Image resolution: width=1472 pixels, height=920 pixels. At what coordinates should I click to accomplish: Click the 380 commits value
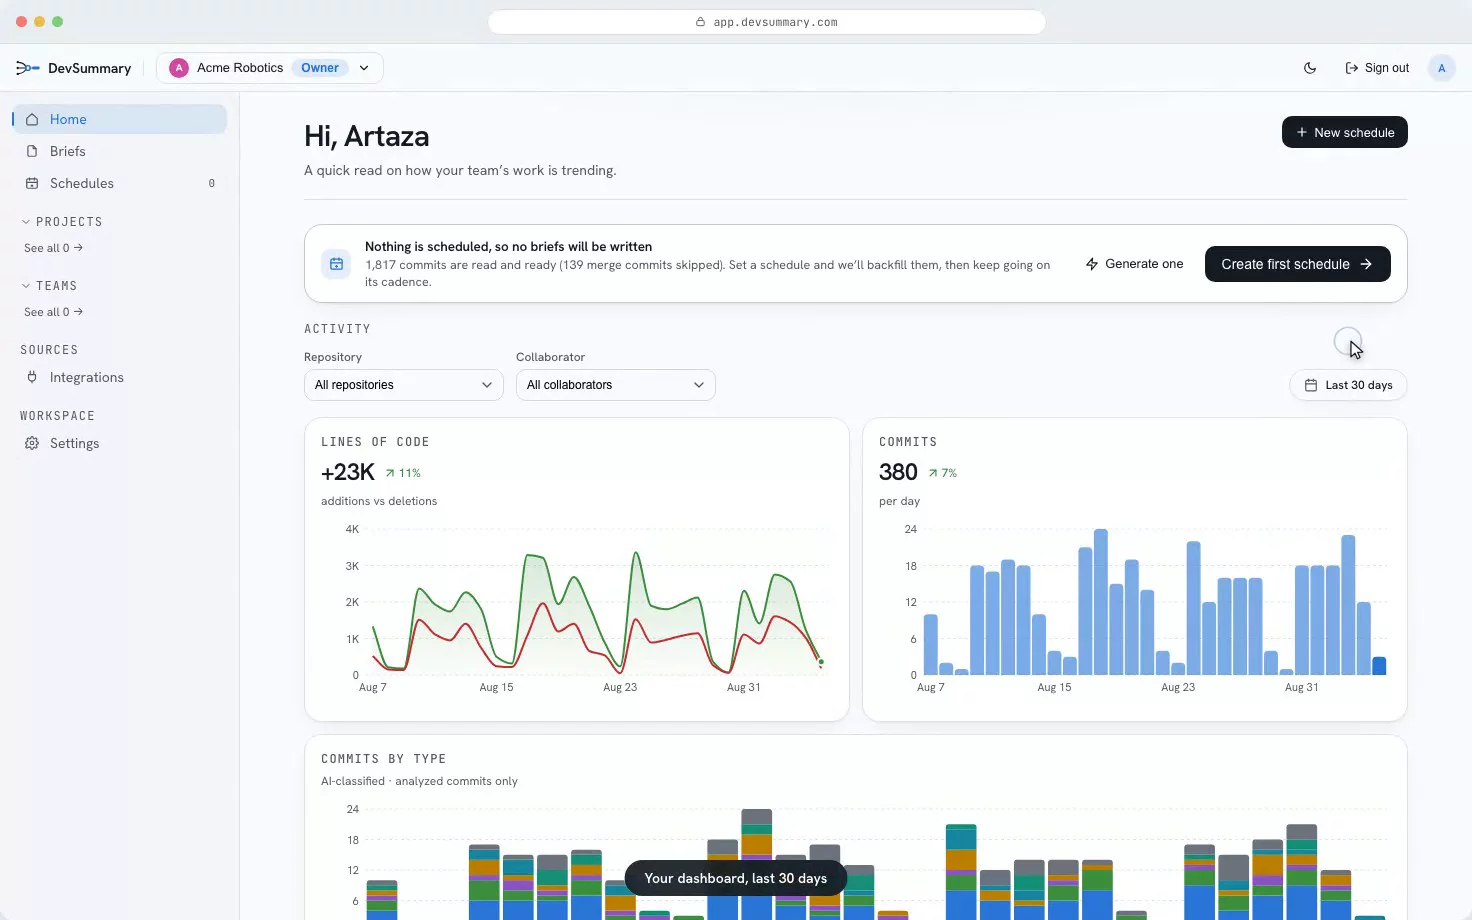tap(898, 472)
